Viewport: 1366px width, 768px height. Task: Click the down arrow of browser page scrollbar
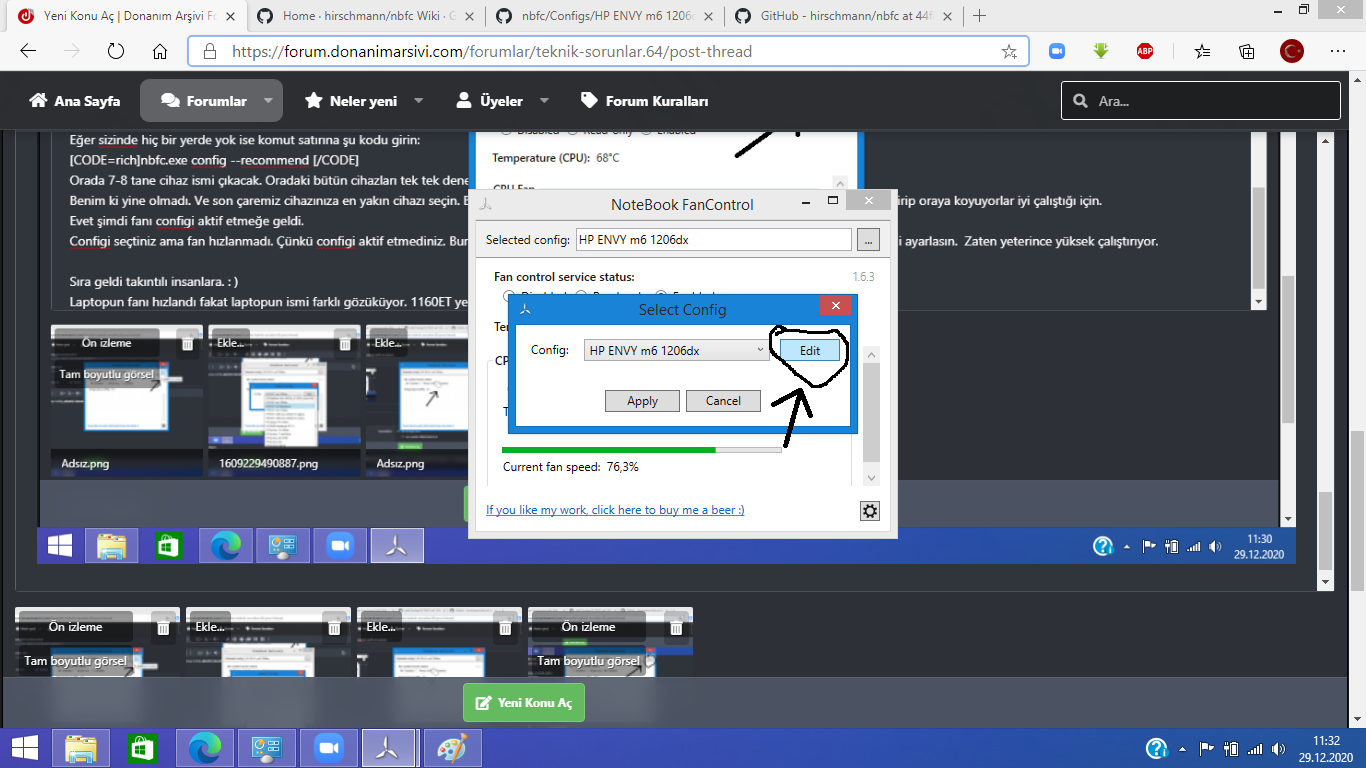[x=1357, y=718]
